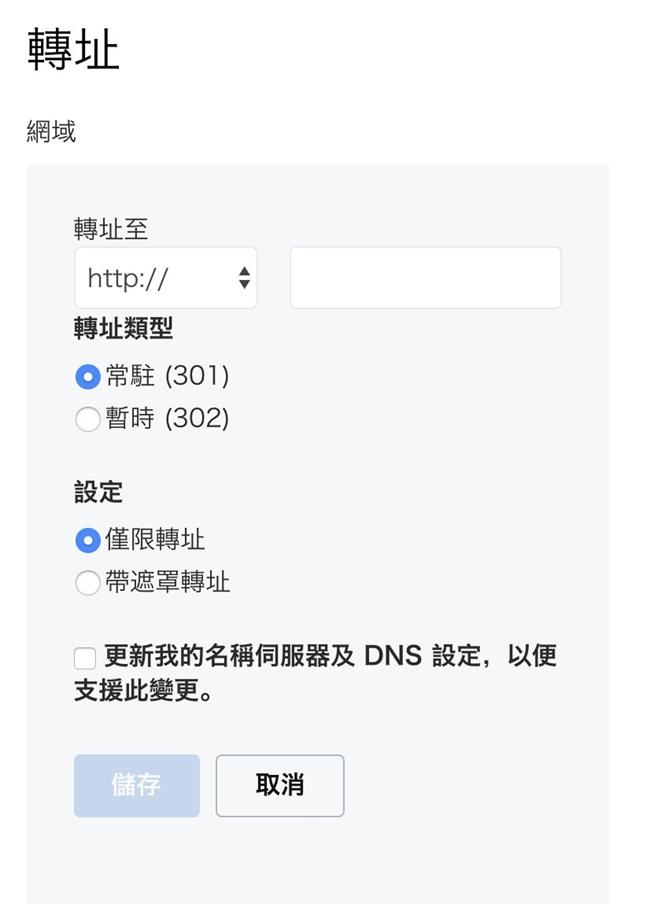This screenshot has width=650, height=922.
Task: Click the 儲存 save button
Action: click(x=137, y=785)
